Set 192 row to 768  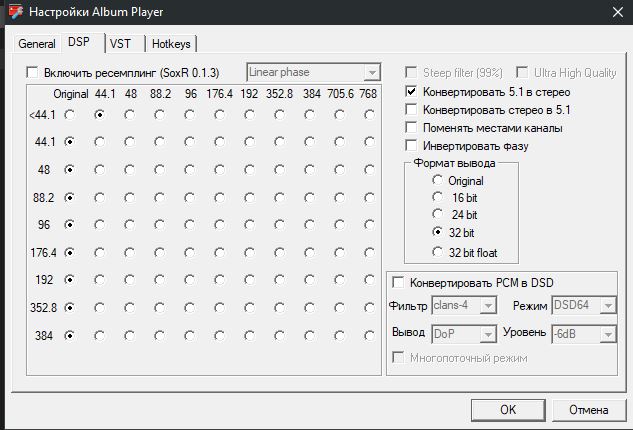click(369, 279)
